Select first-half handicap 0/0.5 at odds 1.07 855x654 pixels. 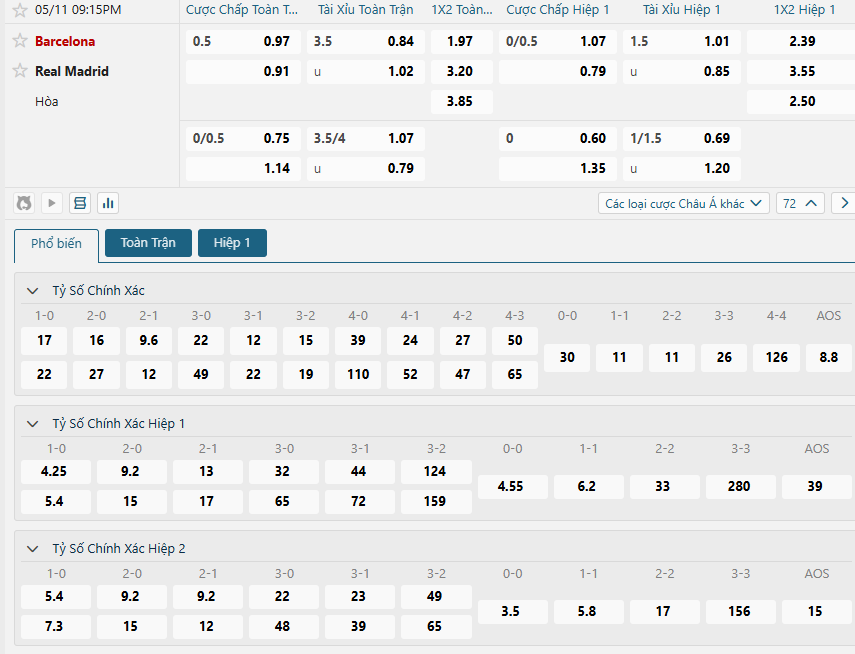click(x=557, y=41)
